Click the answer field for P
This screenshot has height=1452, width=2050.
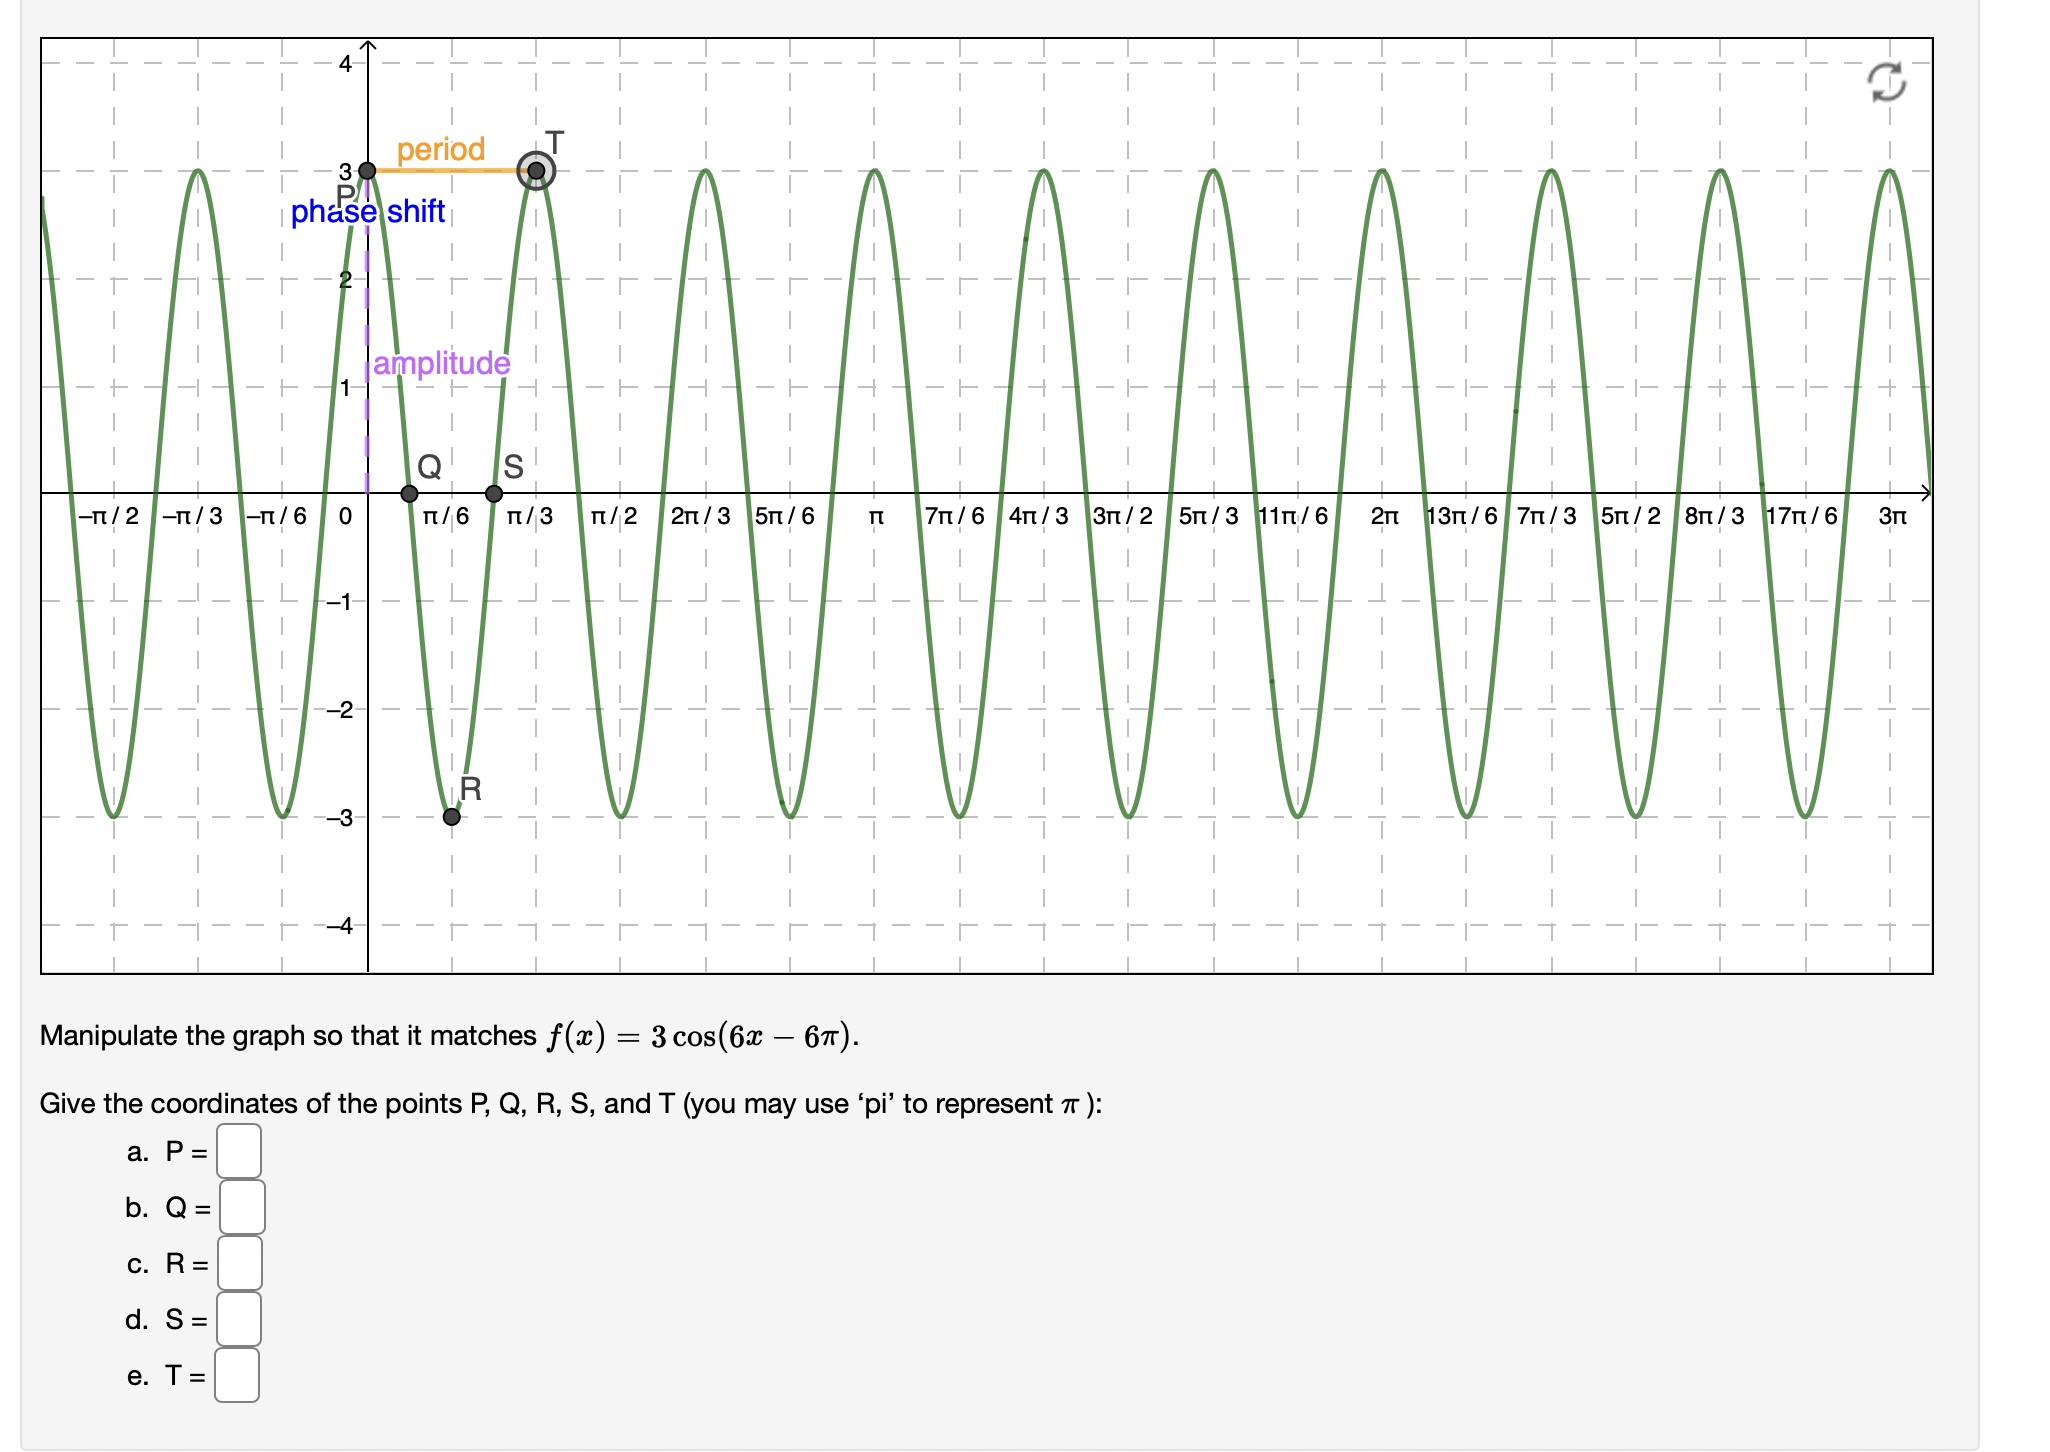[240, 1152]
